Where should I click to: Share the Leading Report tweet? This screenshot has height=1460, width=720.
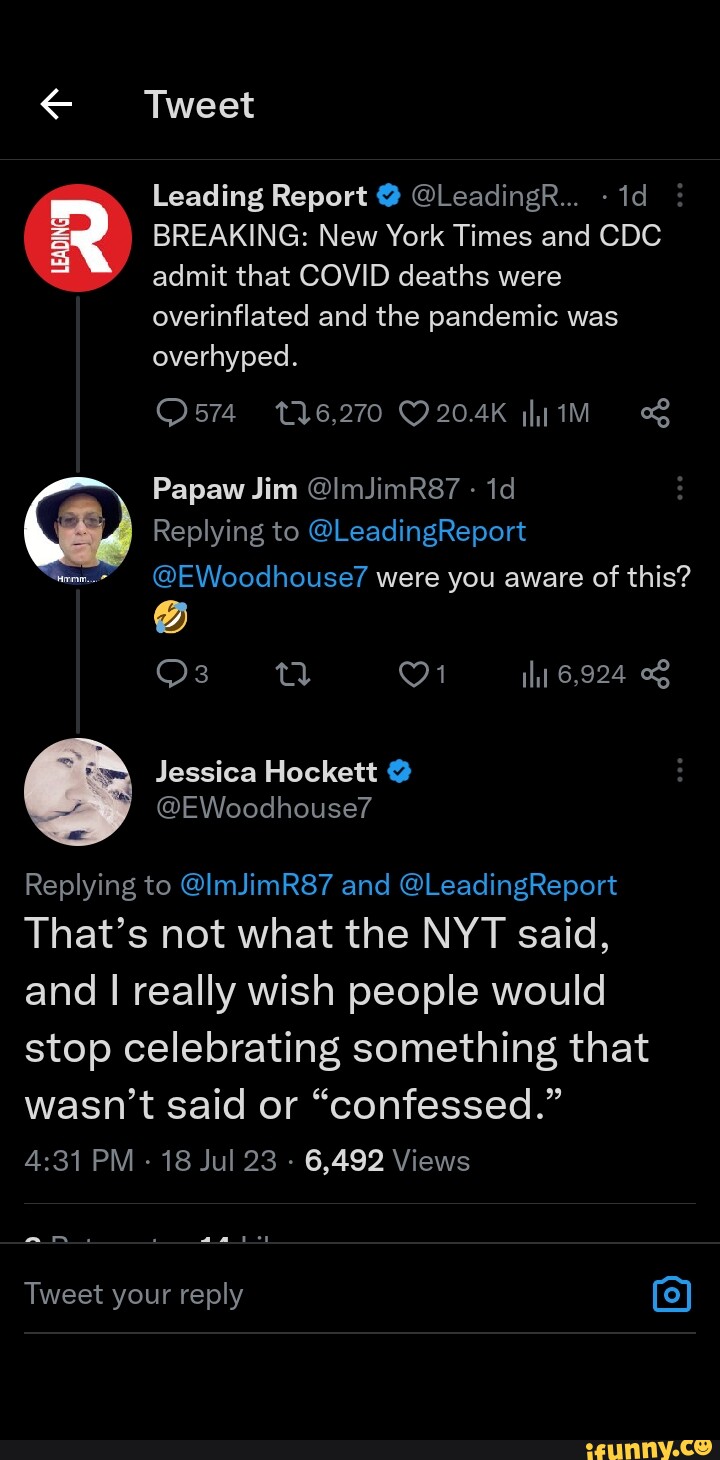tap(655, 413)
